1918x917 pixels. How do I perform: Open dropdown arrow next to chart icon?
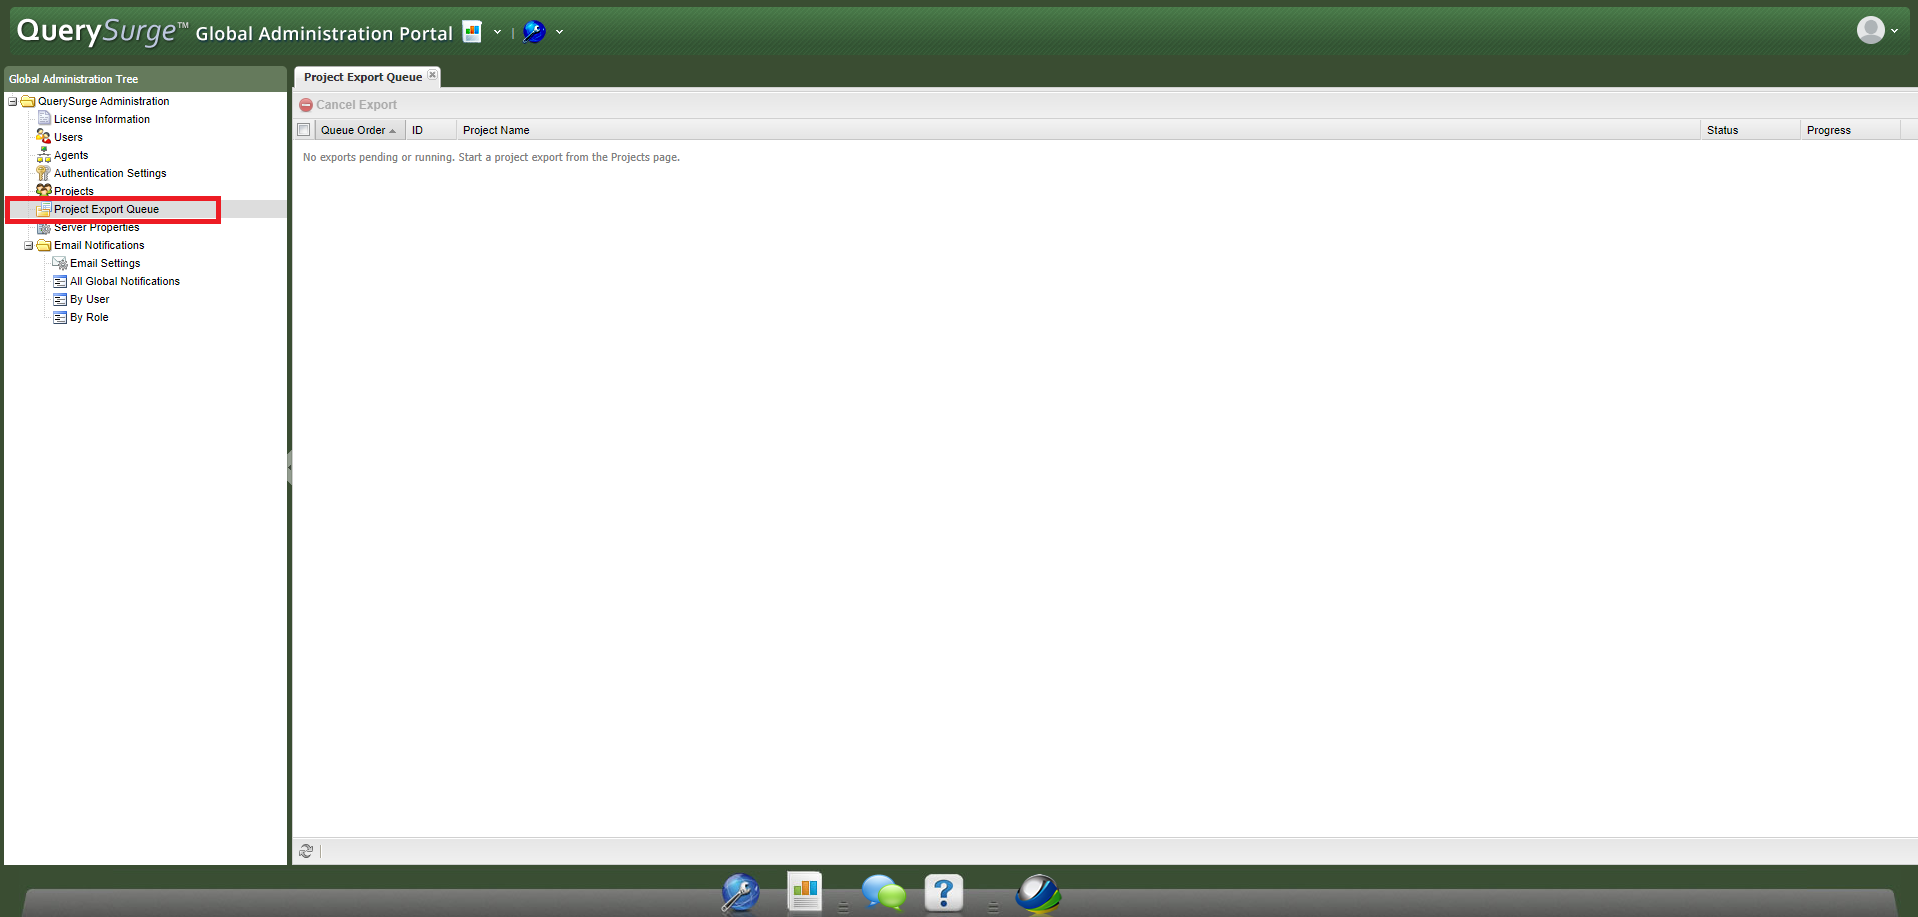point(497,32)
